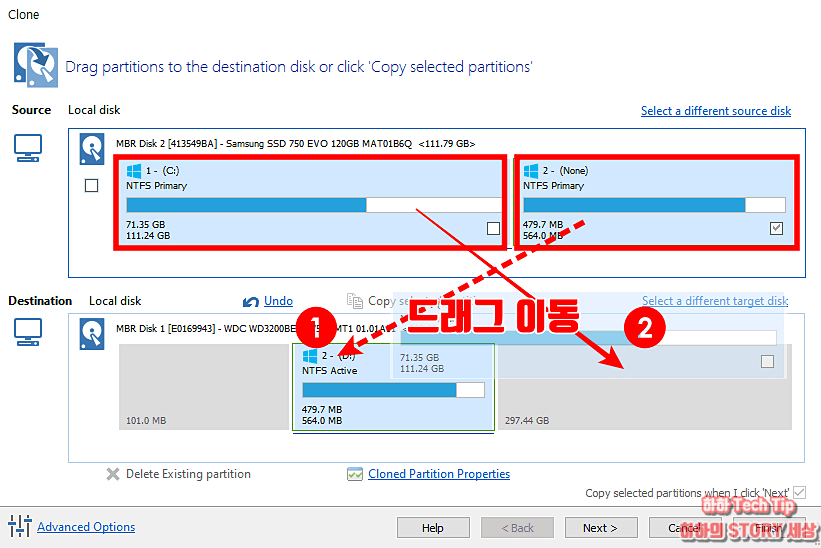The image size is (821, 548).
Task: Click the 'NTFS Primary' label of partition 1 (C:)
Action: click(x=156, y=186)
